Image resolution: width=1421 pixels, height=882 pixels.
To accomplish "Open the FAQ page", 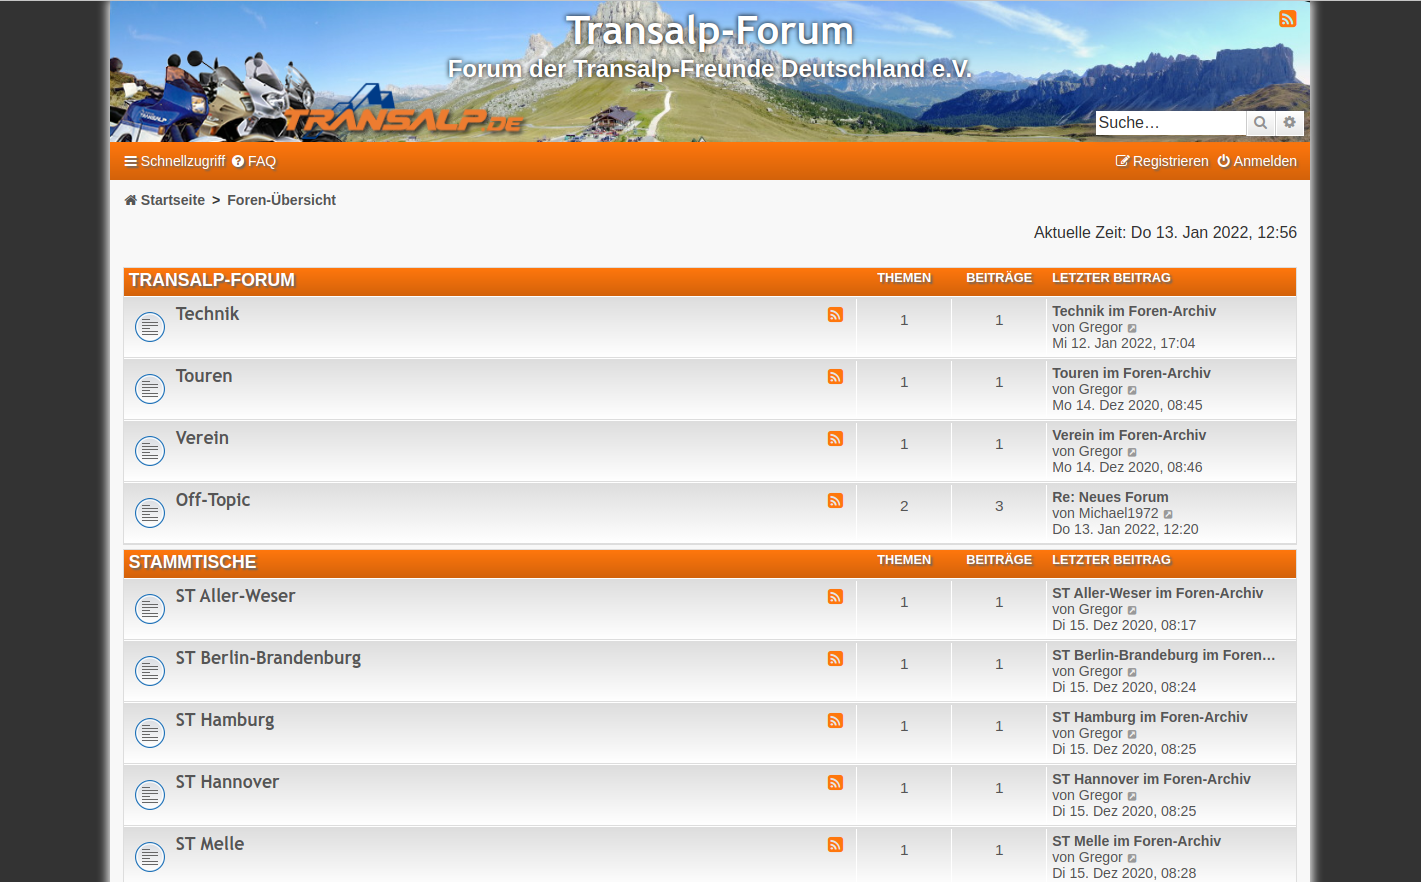I will 254,161.
